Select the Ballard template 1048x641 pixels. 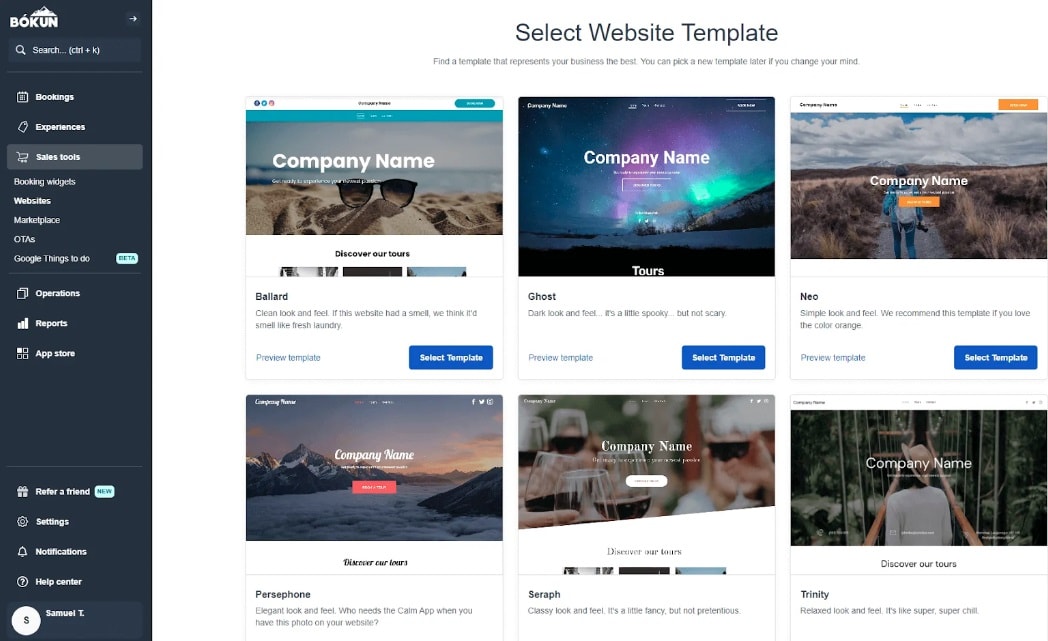coord(450,358)
